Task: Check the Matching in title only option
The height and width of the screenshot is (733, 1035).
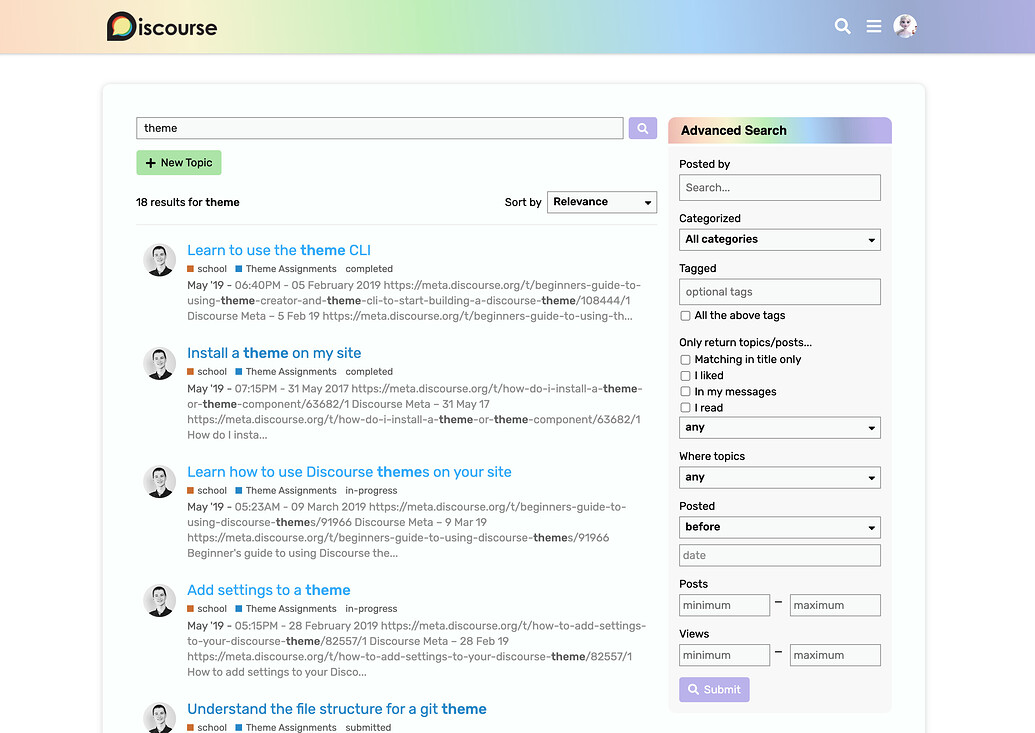Action: click(x=686, y=360)
